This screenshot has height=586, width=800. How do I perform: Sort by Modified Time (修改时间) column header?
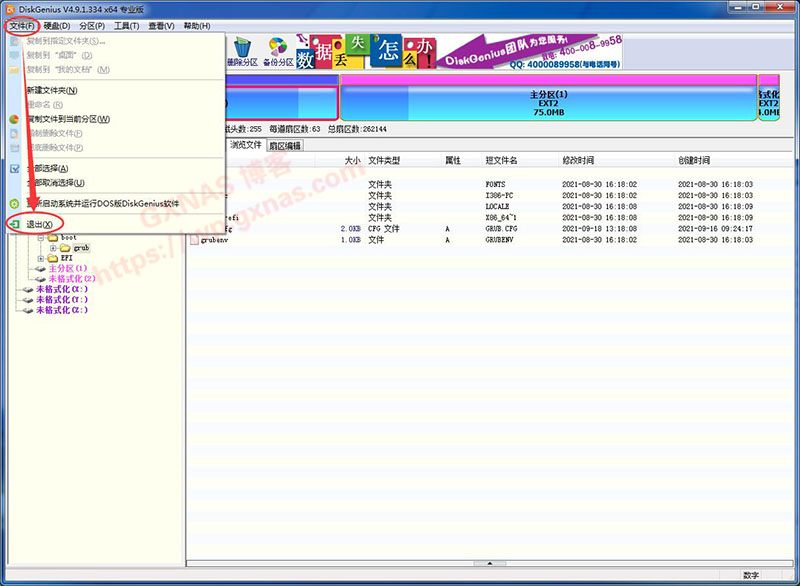578,160
